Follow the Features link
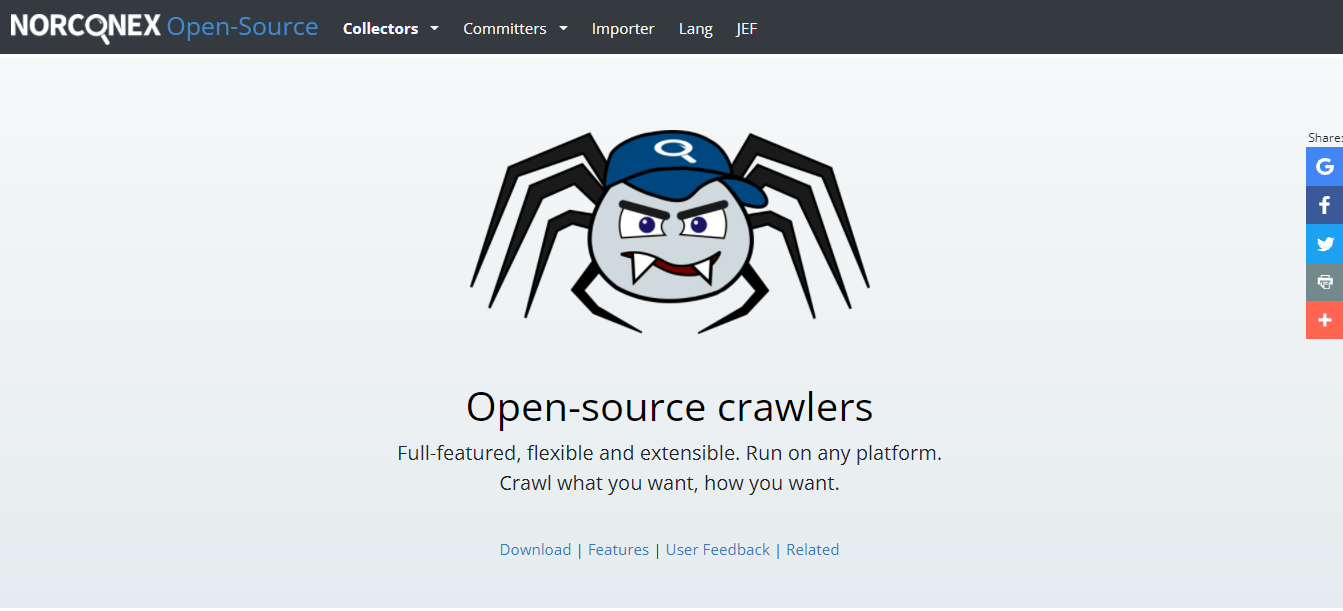The height and width of the screenshot is (611, 1343). tap(618, 549)
